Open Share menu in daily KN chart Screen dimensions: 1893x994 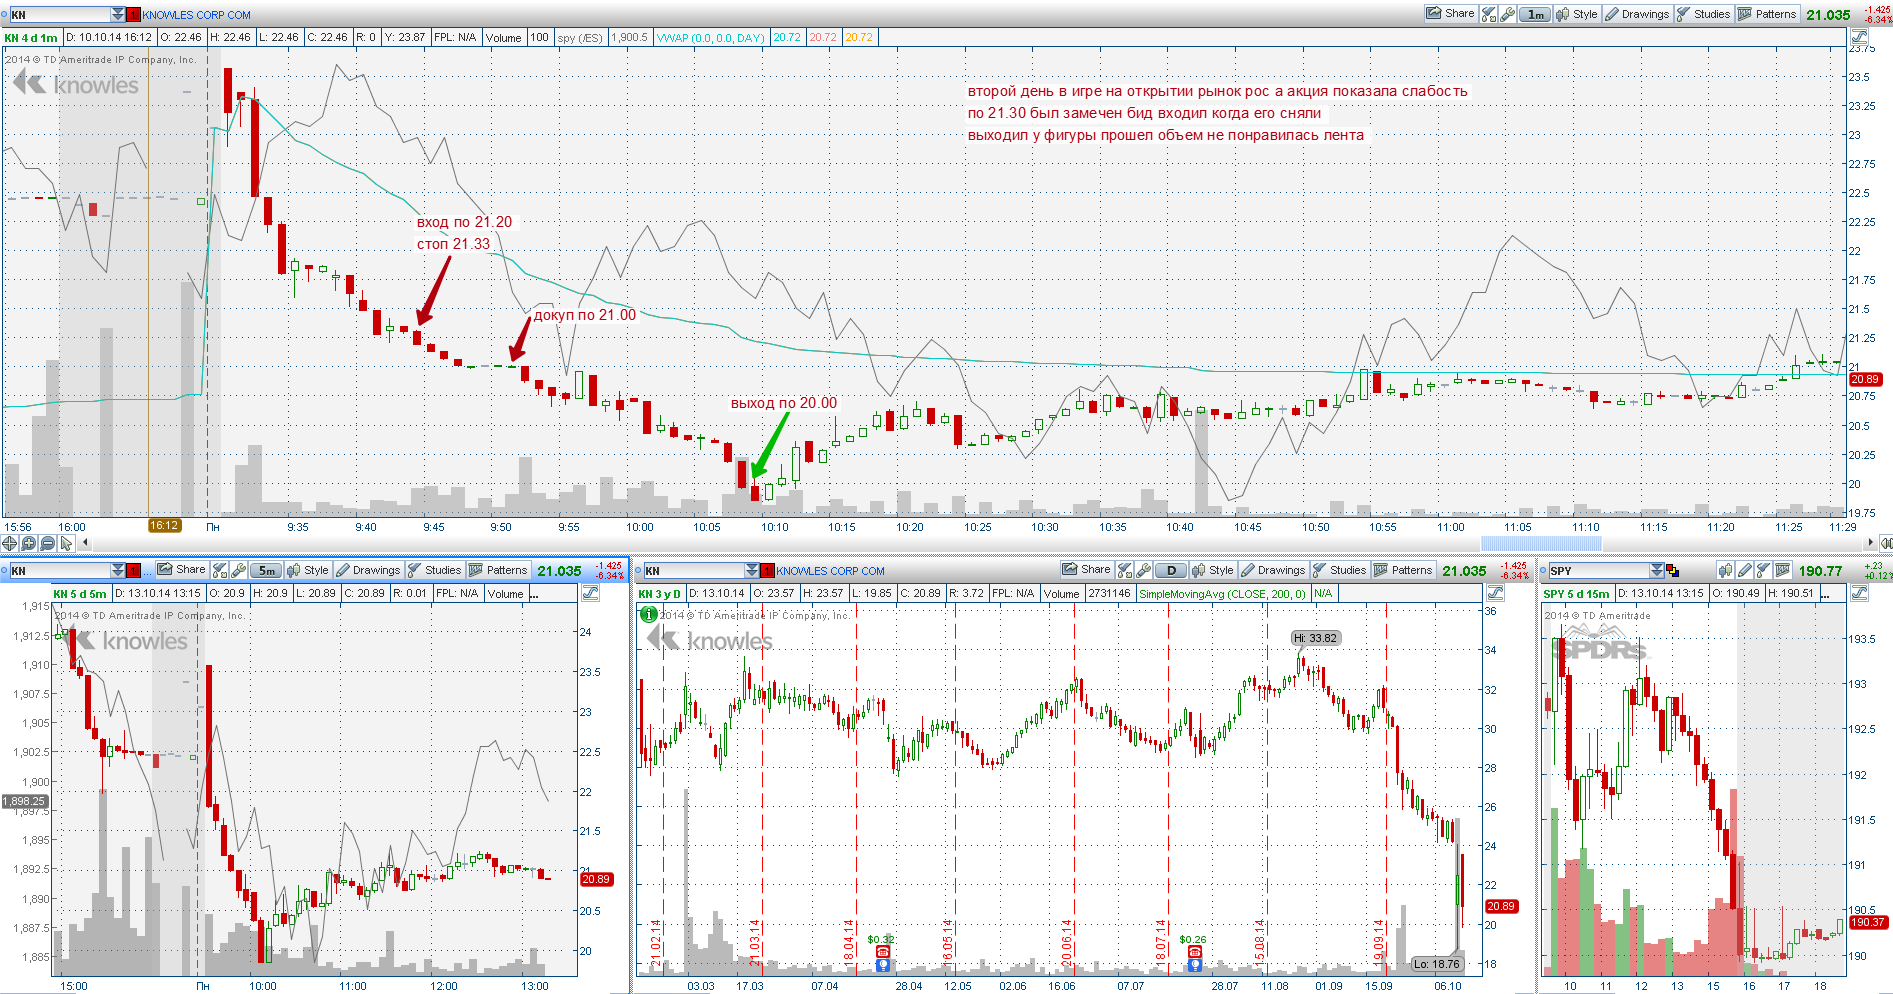pos(1087,570)
